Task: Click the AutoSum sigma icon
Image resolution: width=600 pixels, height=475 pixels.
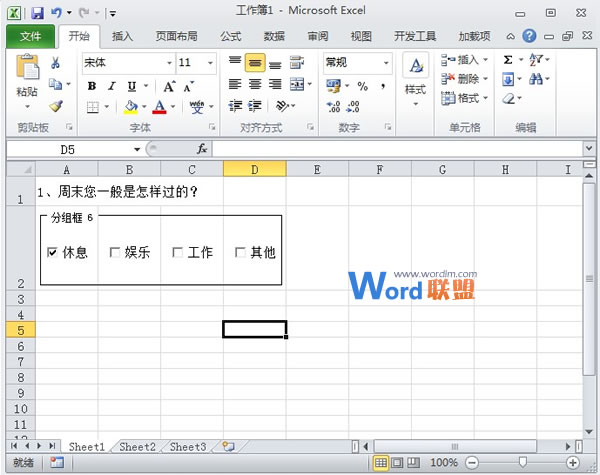Action: [x=508, y=61]
